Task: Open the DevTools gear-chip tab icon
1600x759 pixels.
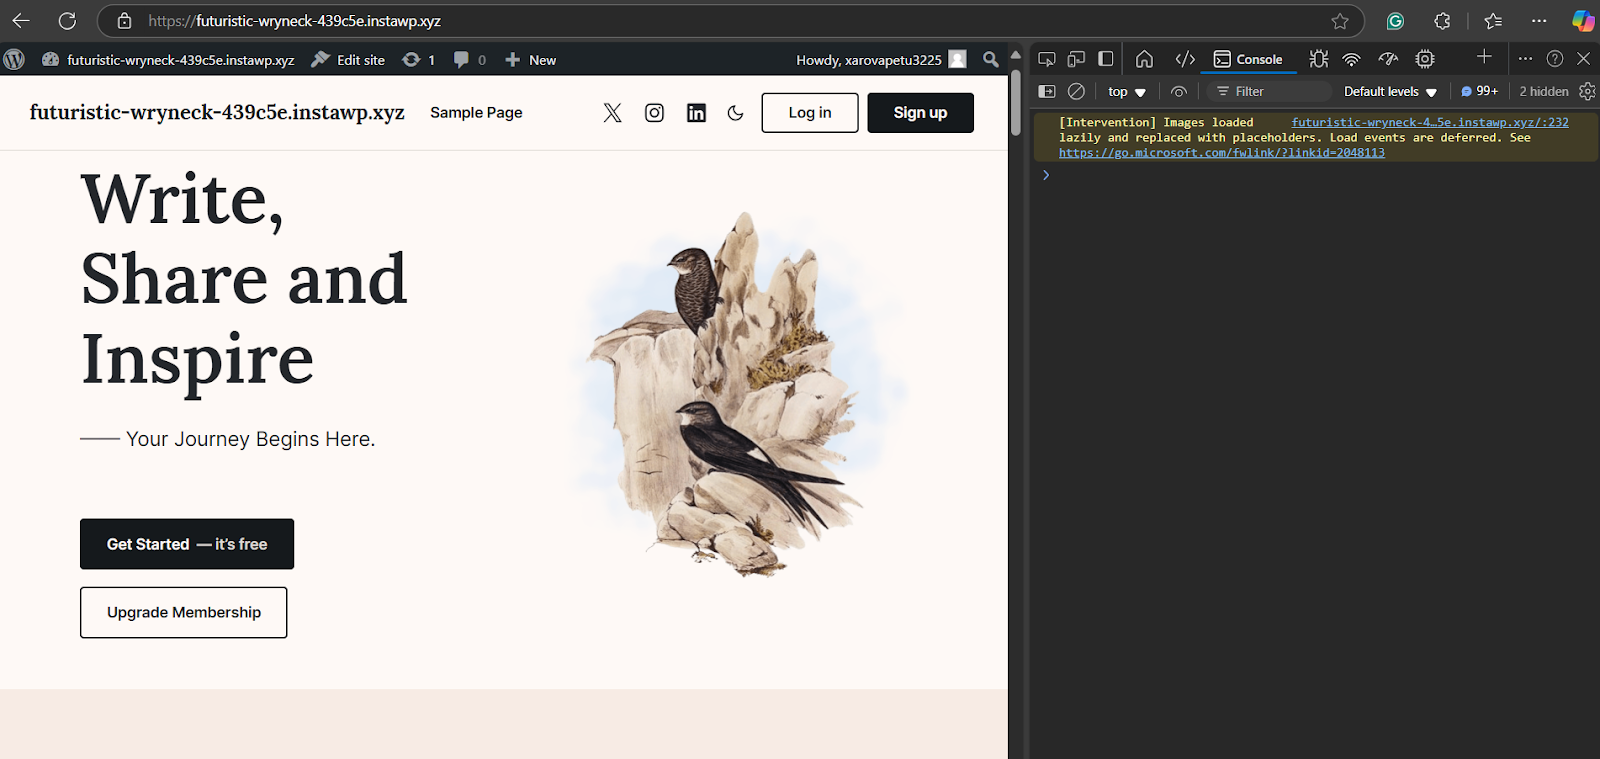Action: click(x=1425, y=59)
